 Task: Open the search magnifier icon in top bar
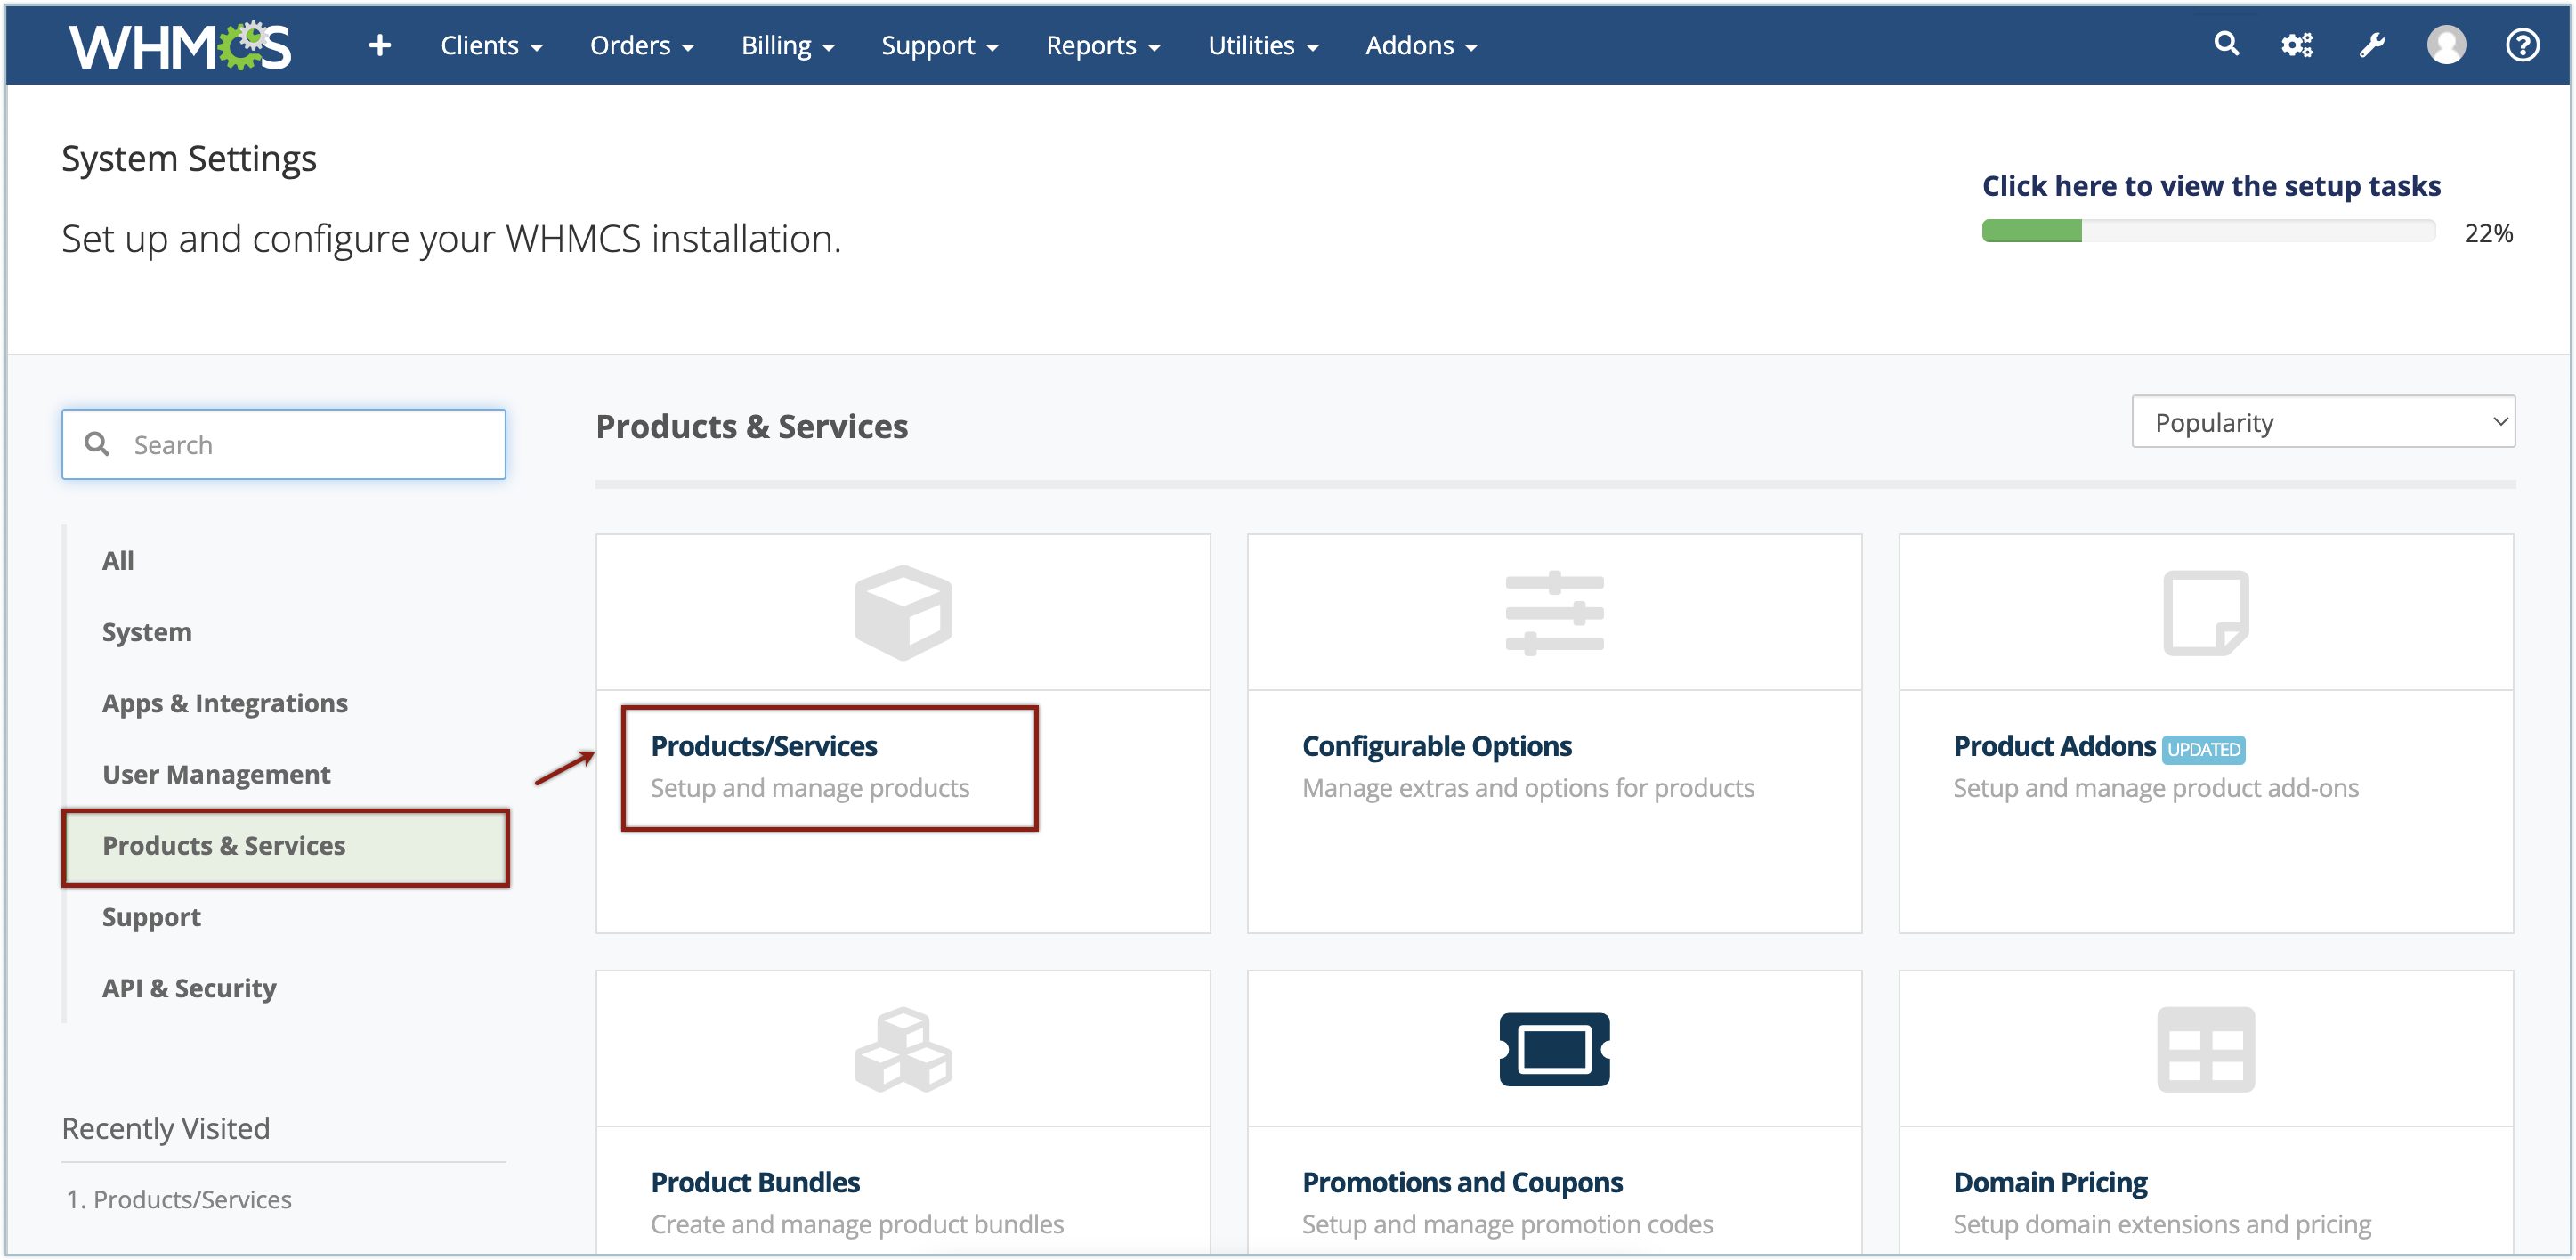pos(2226,44)
